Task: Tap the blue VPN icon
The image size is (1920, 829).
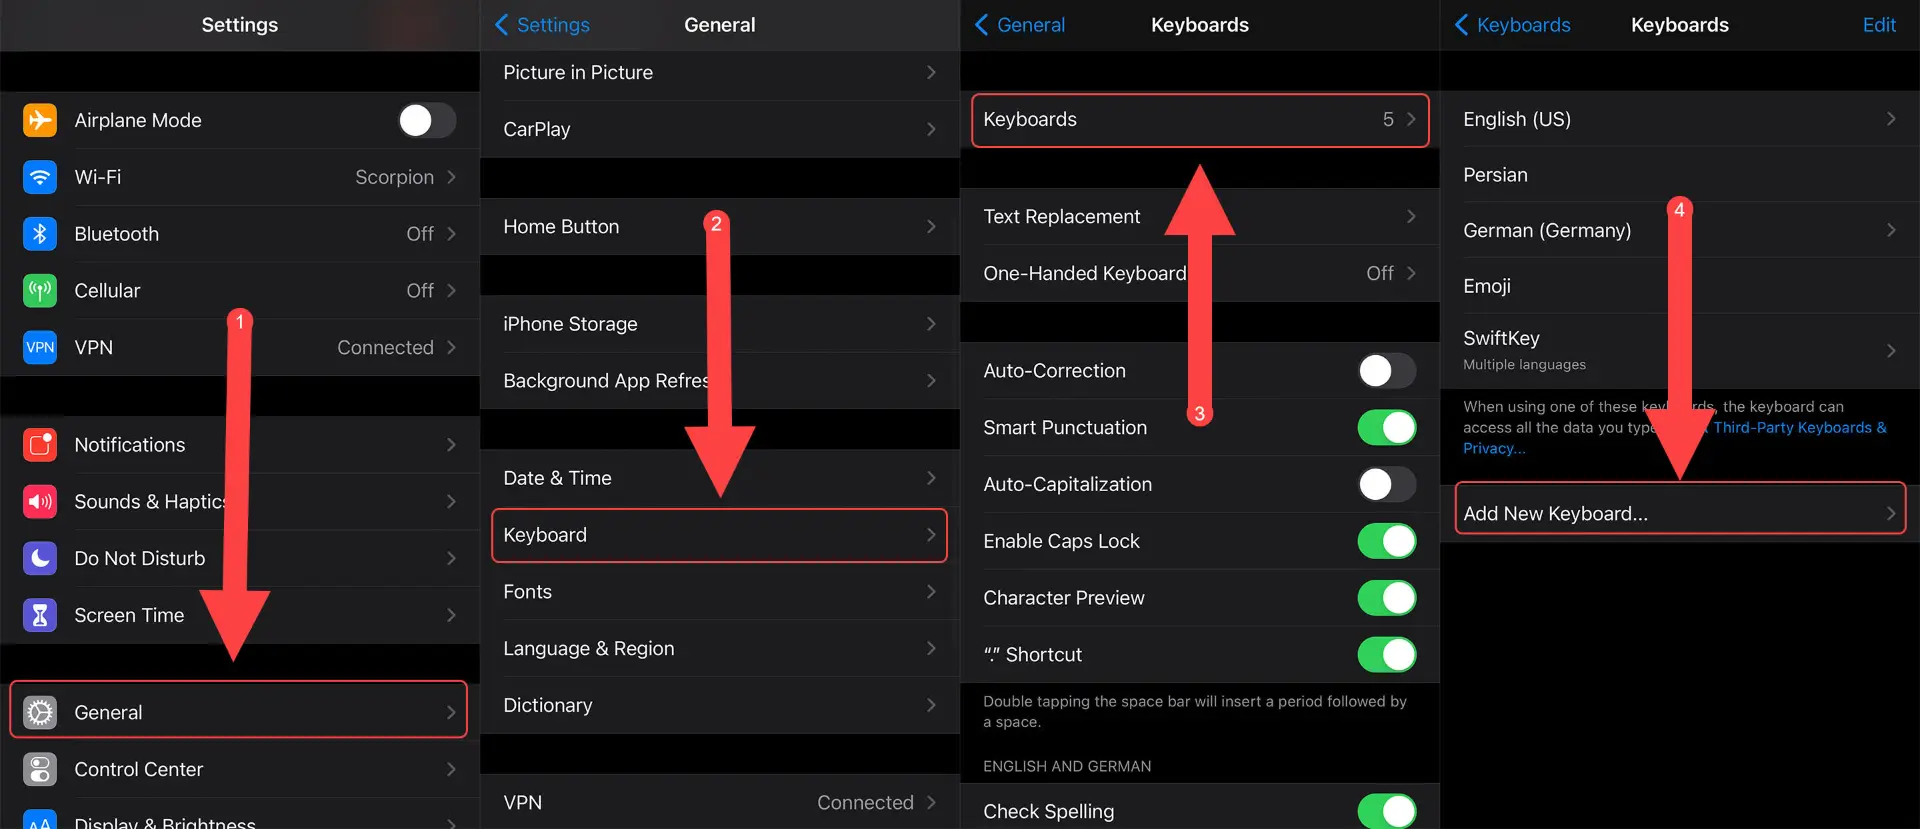Action: click(x=40, y=347)
